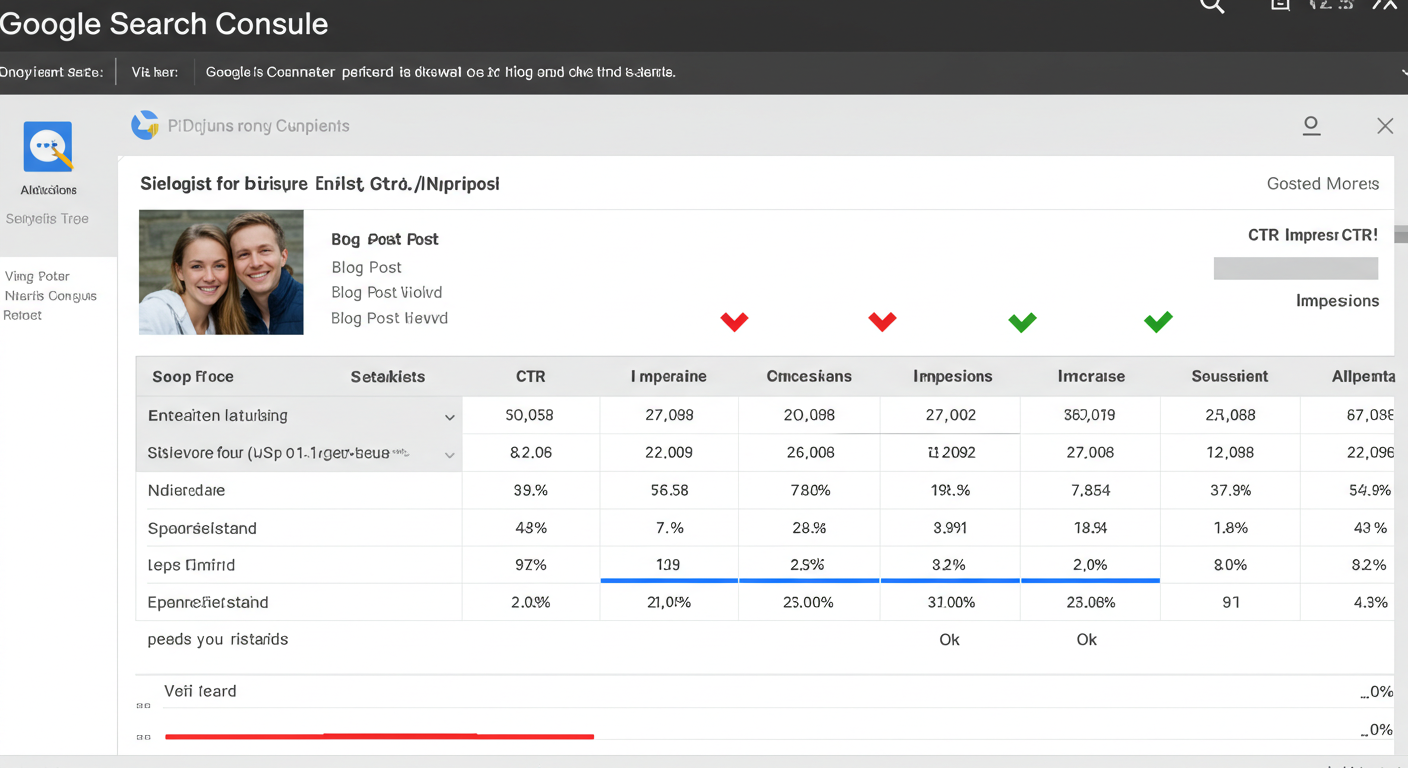Viewport: 1408px width, 768px height.
Task: Click the Setakiets column header
Action: [x=388, y=377]
